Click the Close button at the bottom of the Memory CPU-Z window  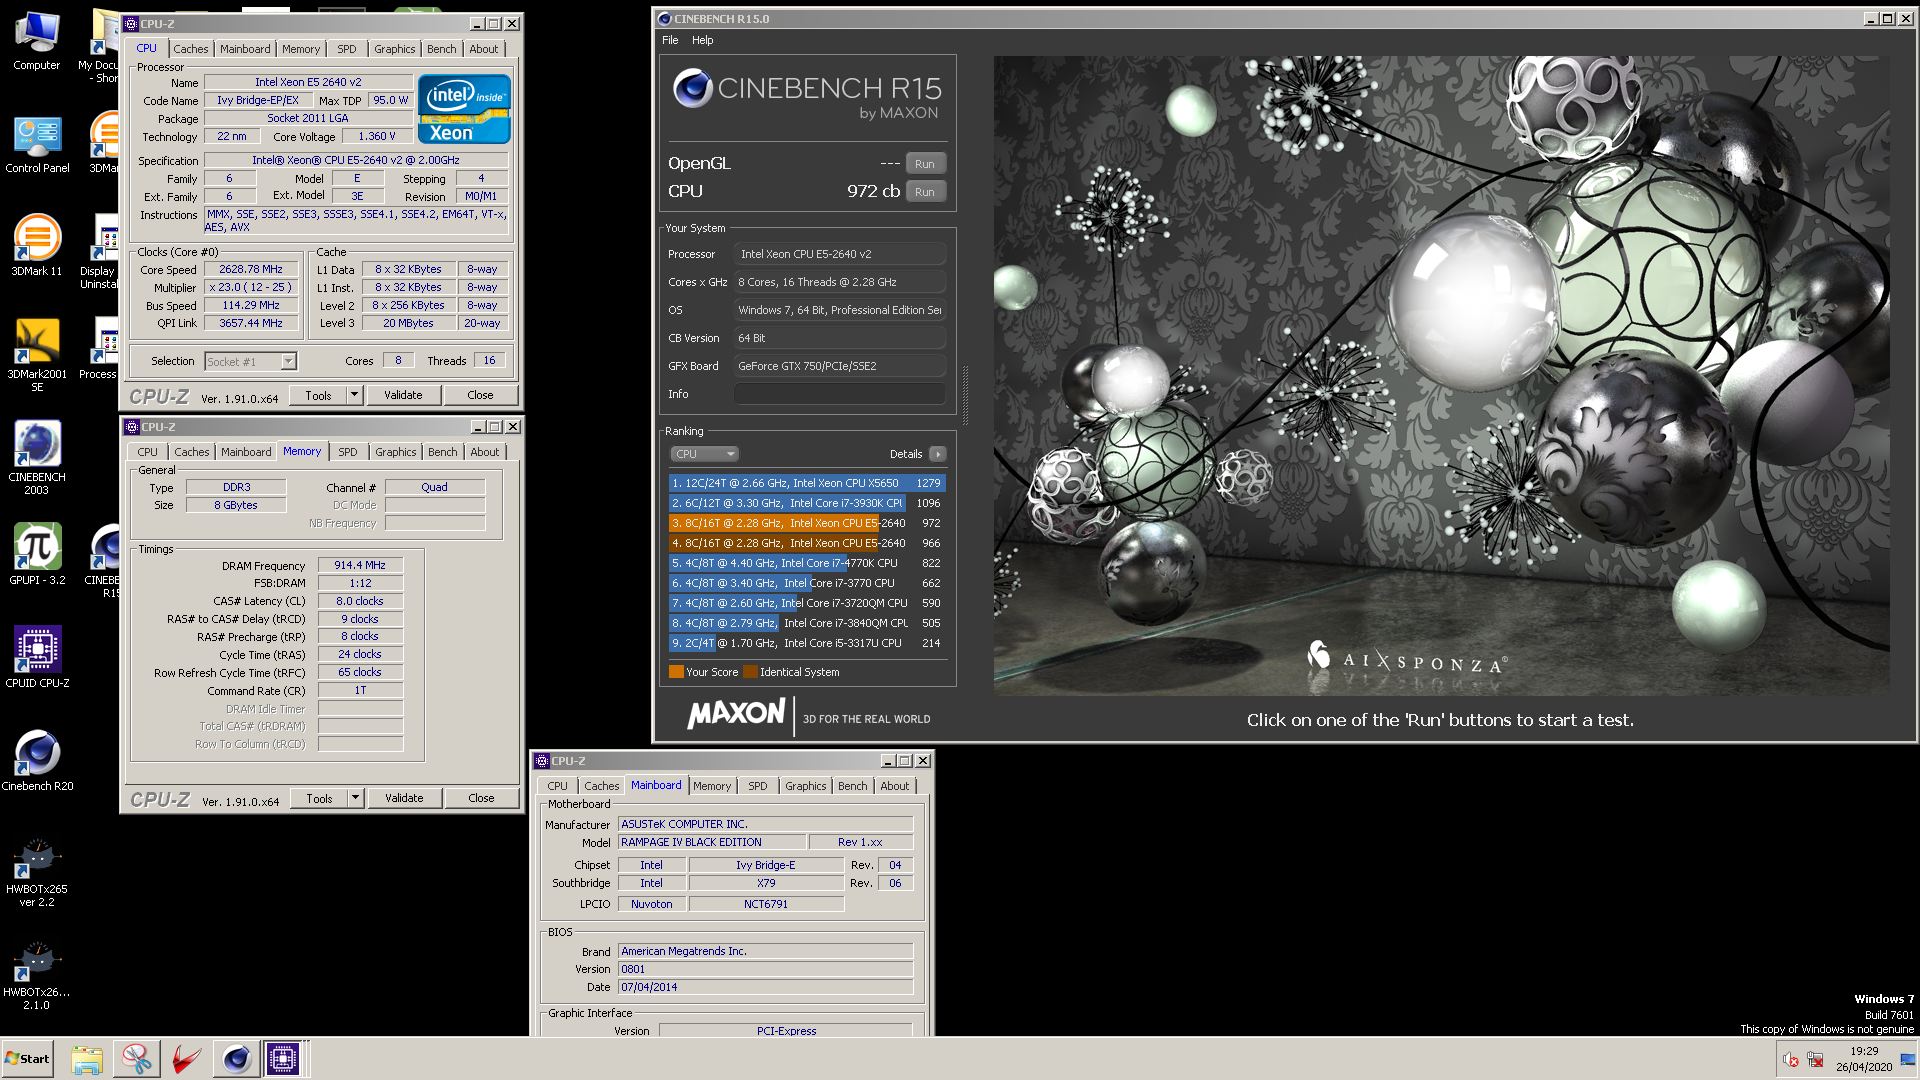pos(481,798)
